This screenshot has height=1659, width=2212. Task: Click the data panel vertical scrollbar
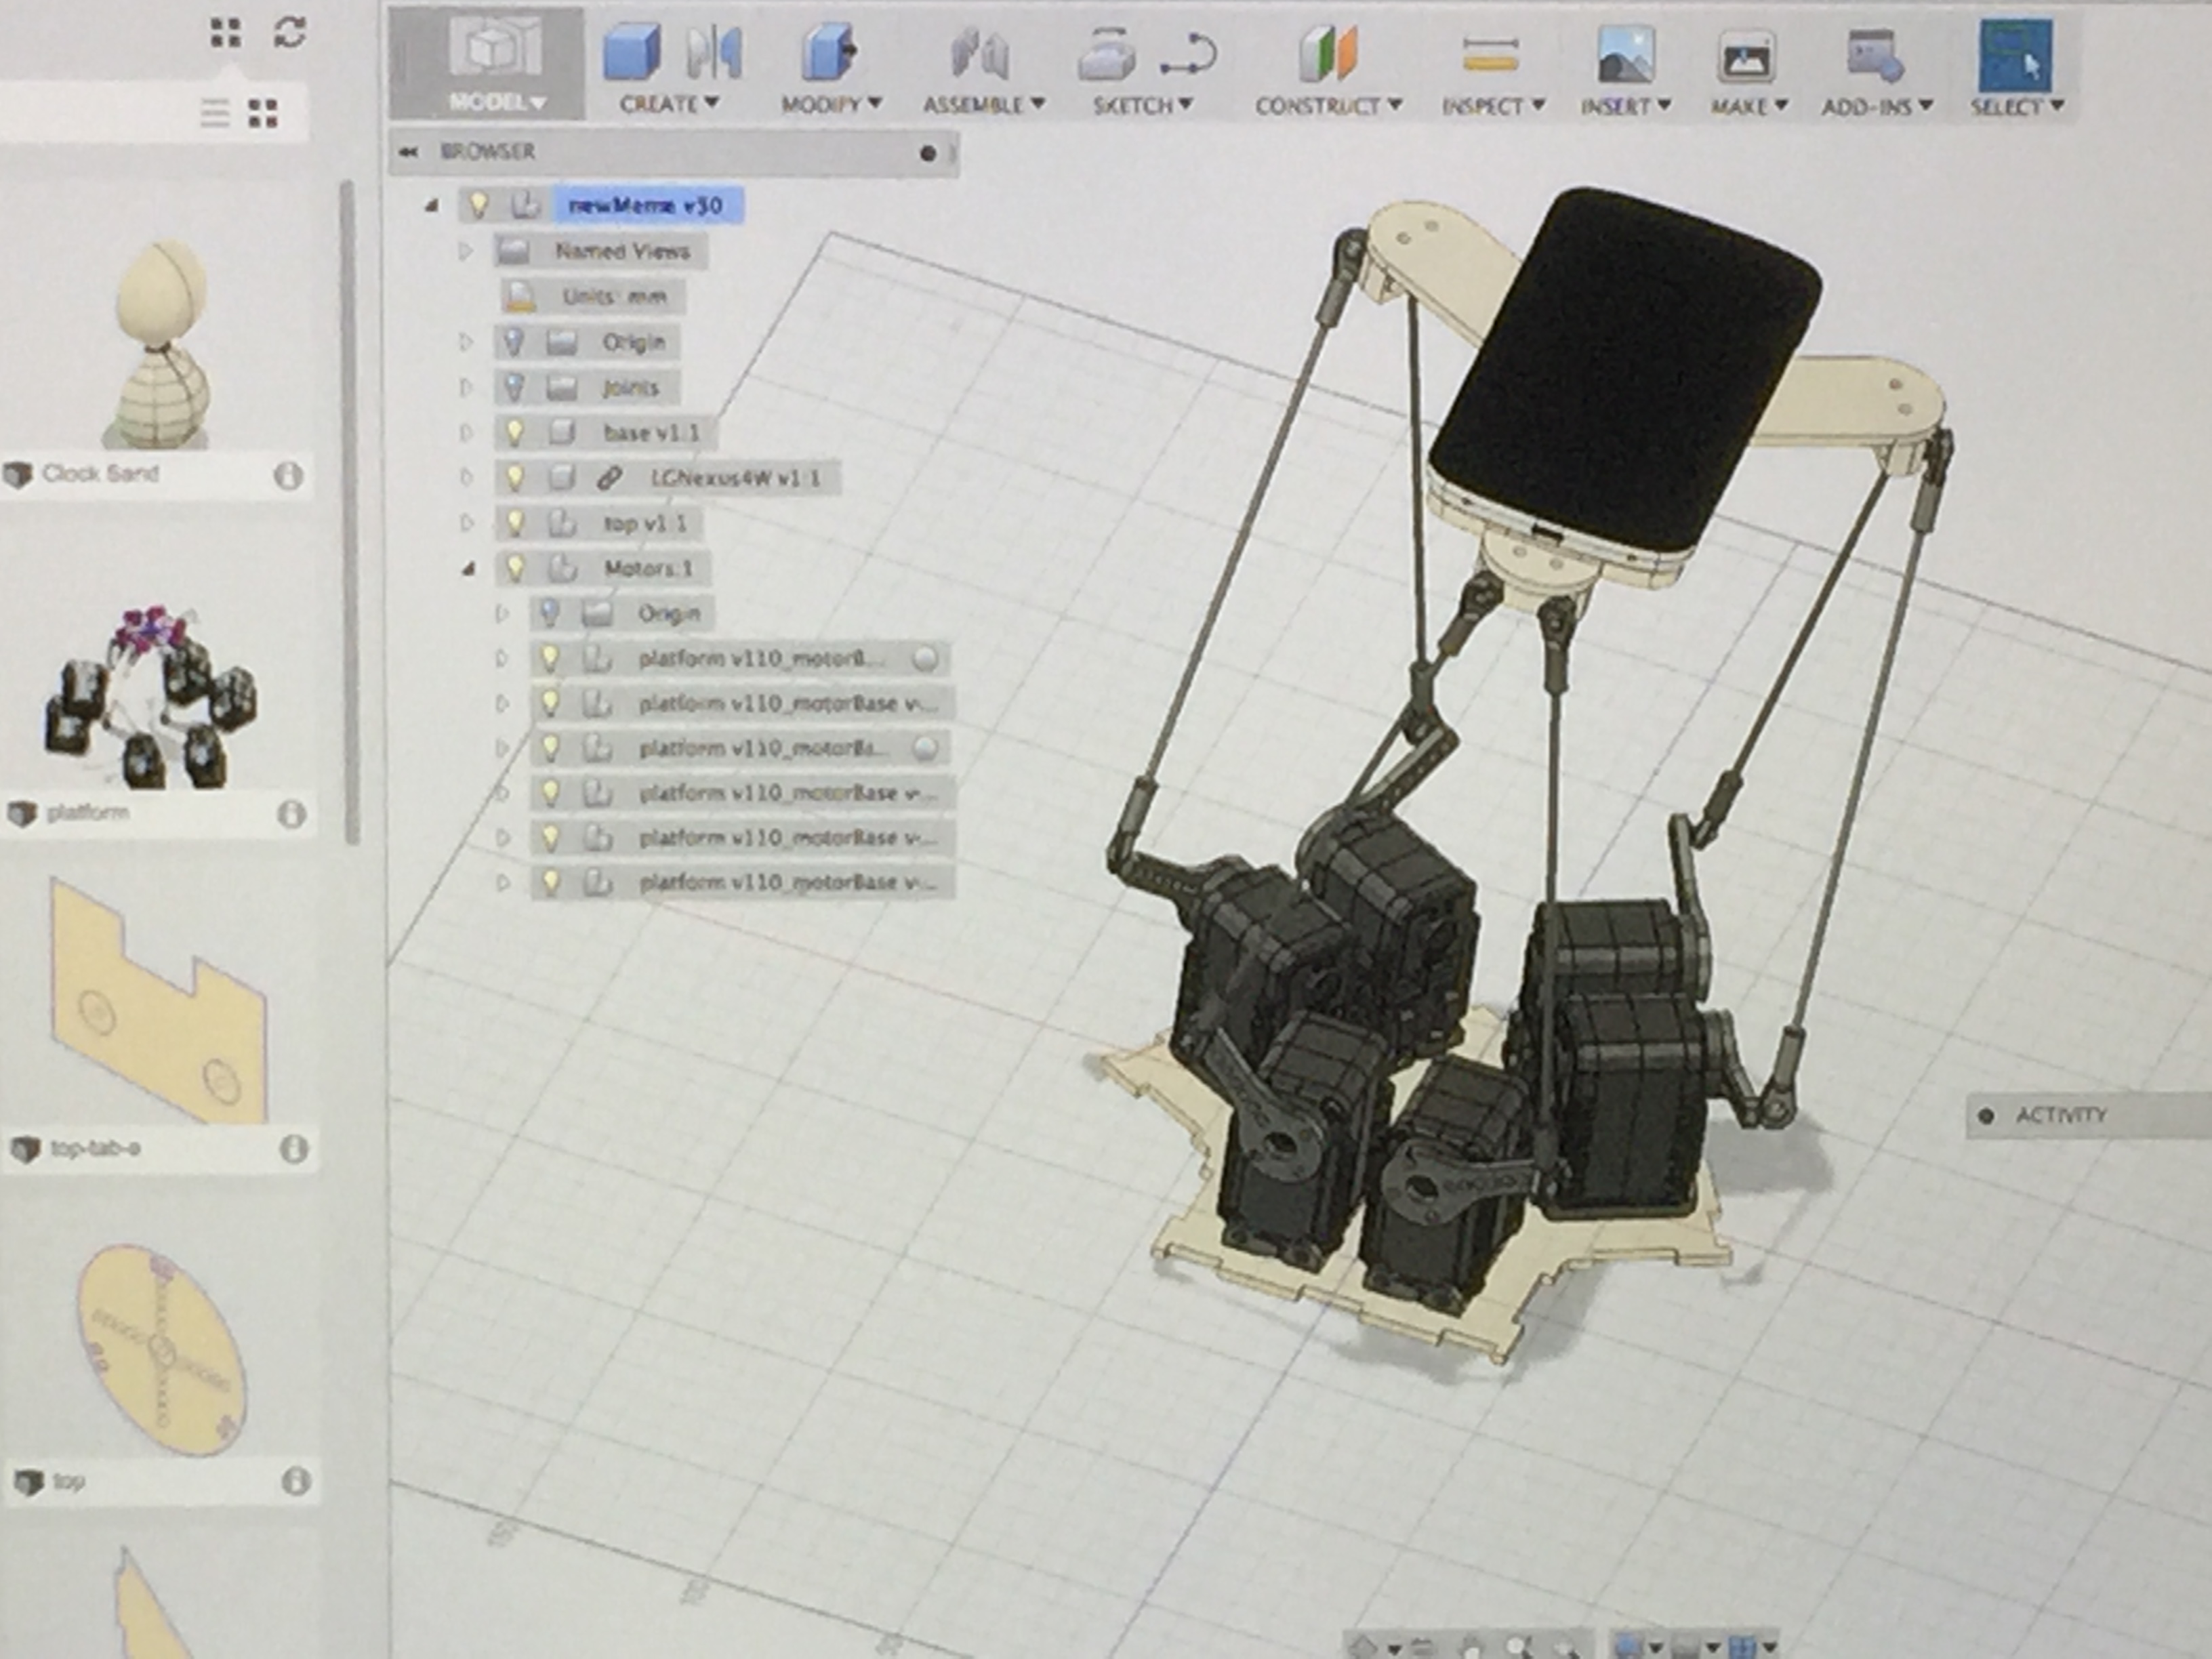[349, 510]
